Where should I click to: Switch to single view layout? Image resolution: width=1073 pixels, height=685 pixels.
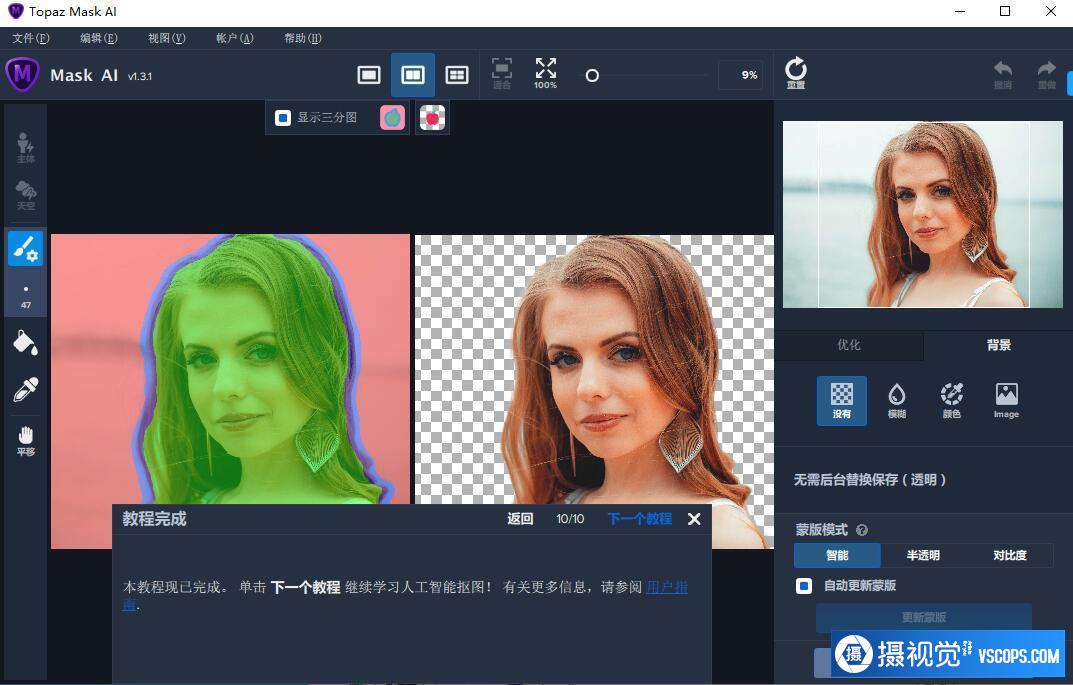(369, 75)
